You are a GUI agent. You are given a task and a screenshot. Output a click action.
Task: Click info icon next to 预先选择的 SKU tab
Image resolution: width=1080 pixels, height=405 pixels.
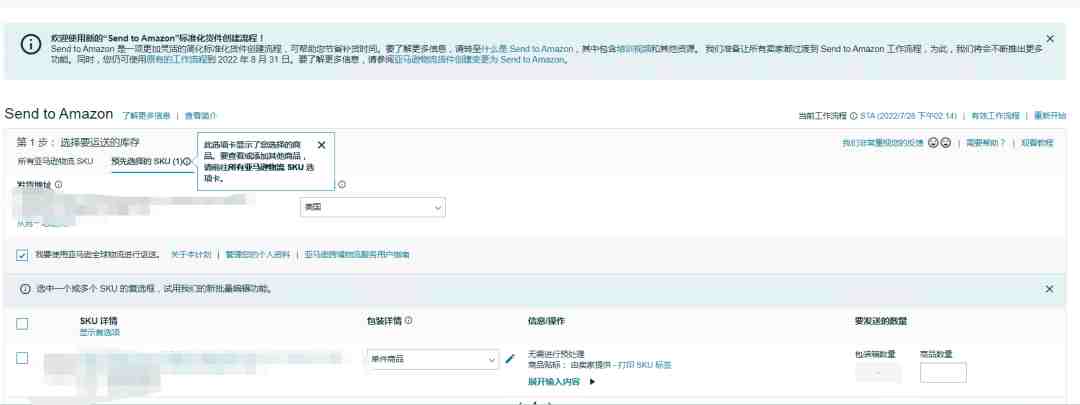187,161
